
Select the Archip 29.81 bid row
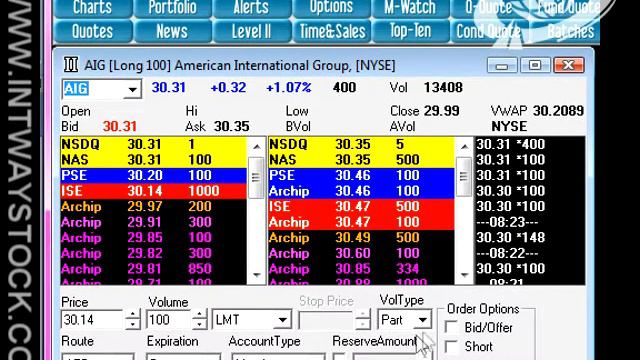point(153,269)
